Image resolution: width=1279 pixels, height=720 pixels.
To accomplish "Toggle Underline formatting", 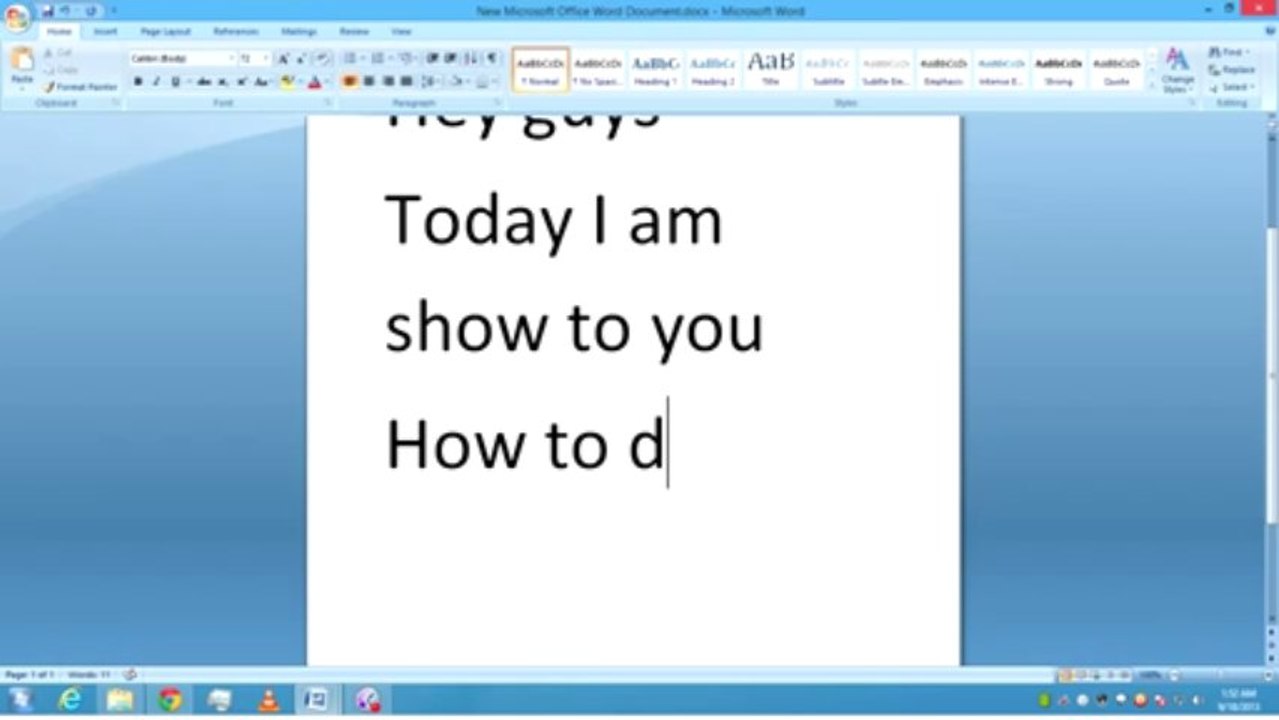I will [177, 82].
